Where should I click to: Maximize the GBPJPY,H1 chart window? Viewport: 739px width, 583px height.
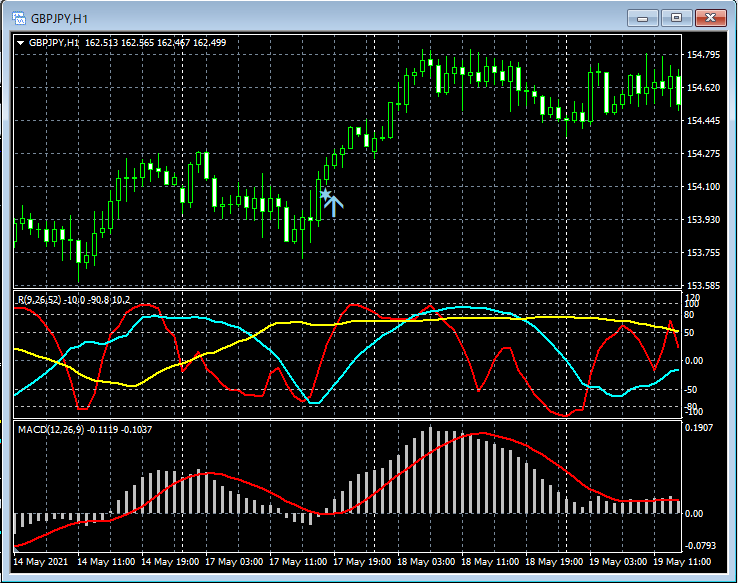(x=677, y=17)
